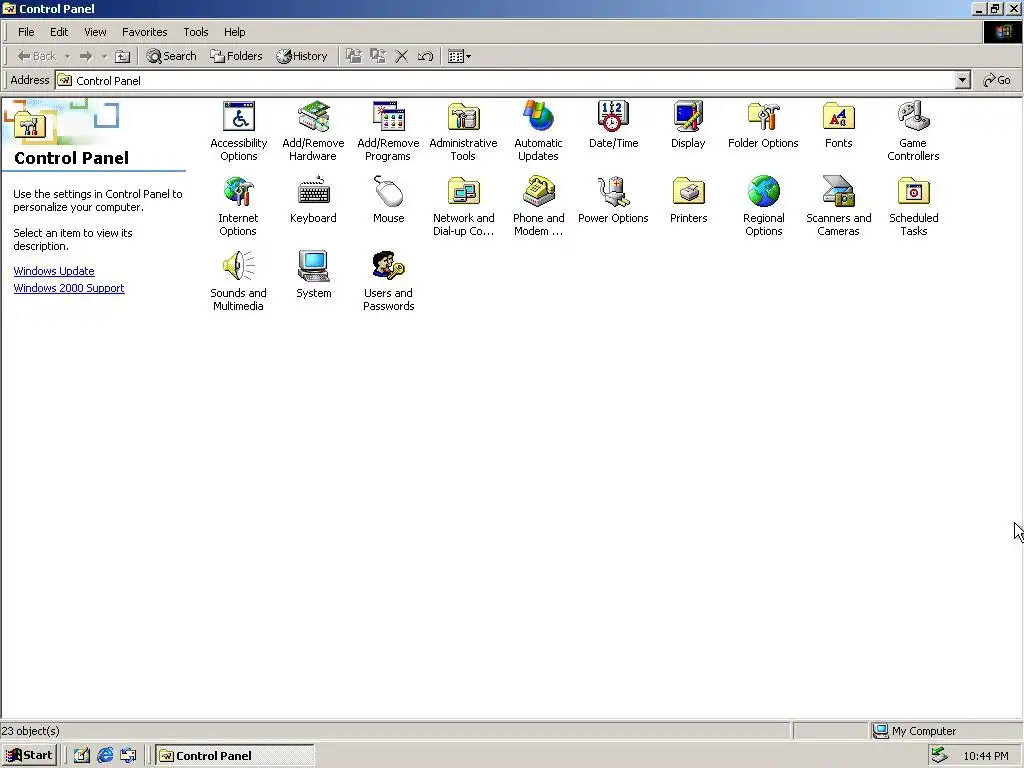The width and height of the screenshot is (1024, 768).
Task: Follow the Windows 2000 Support link
Action: click(x=69, y=288)
